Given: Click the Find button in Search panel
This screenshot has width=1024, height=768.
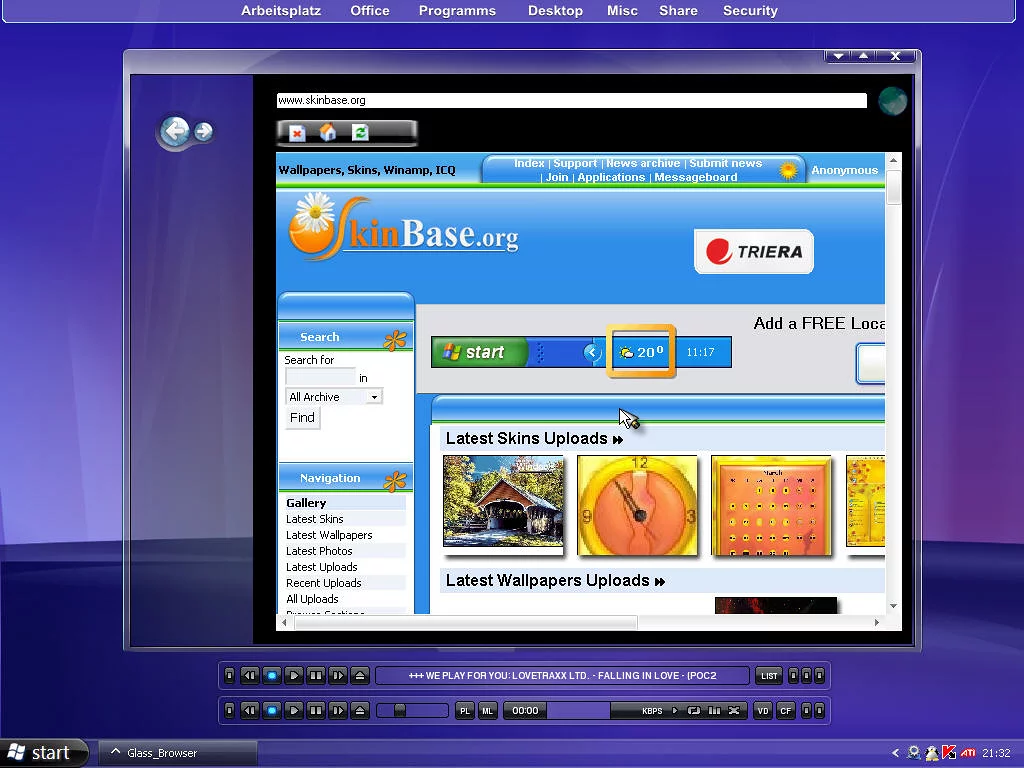Looking at the screenshot, I should tap(302, 418).
